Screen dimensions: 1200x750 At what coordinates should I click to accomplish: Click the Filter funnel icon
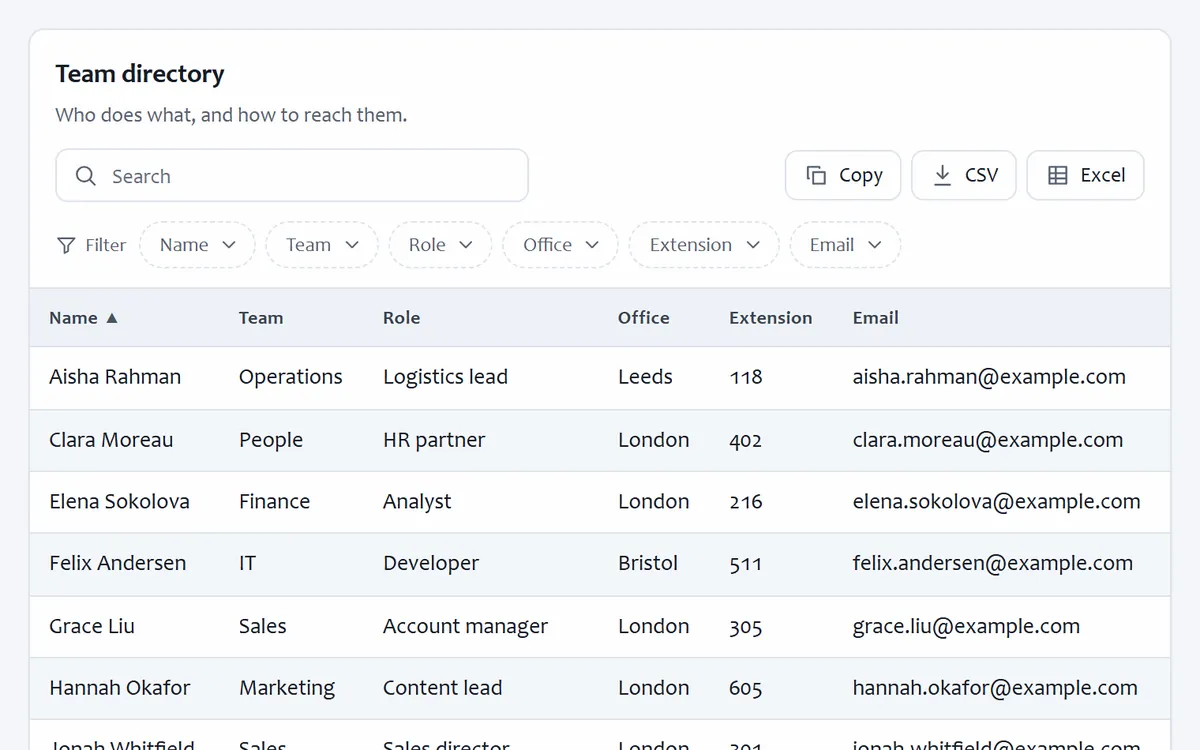pos(66,245)
